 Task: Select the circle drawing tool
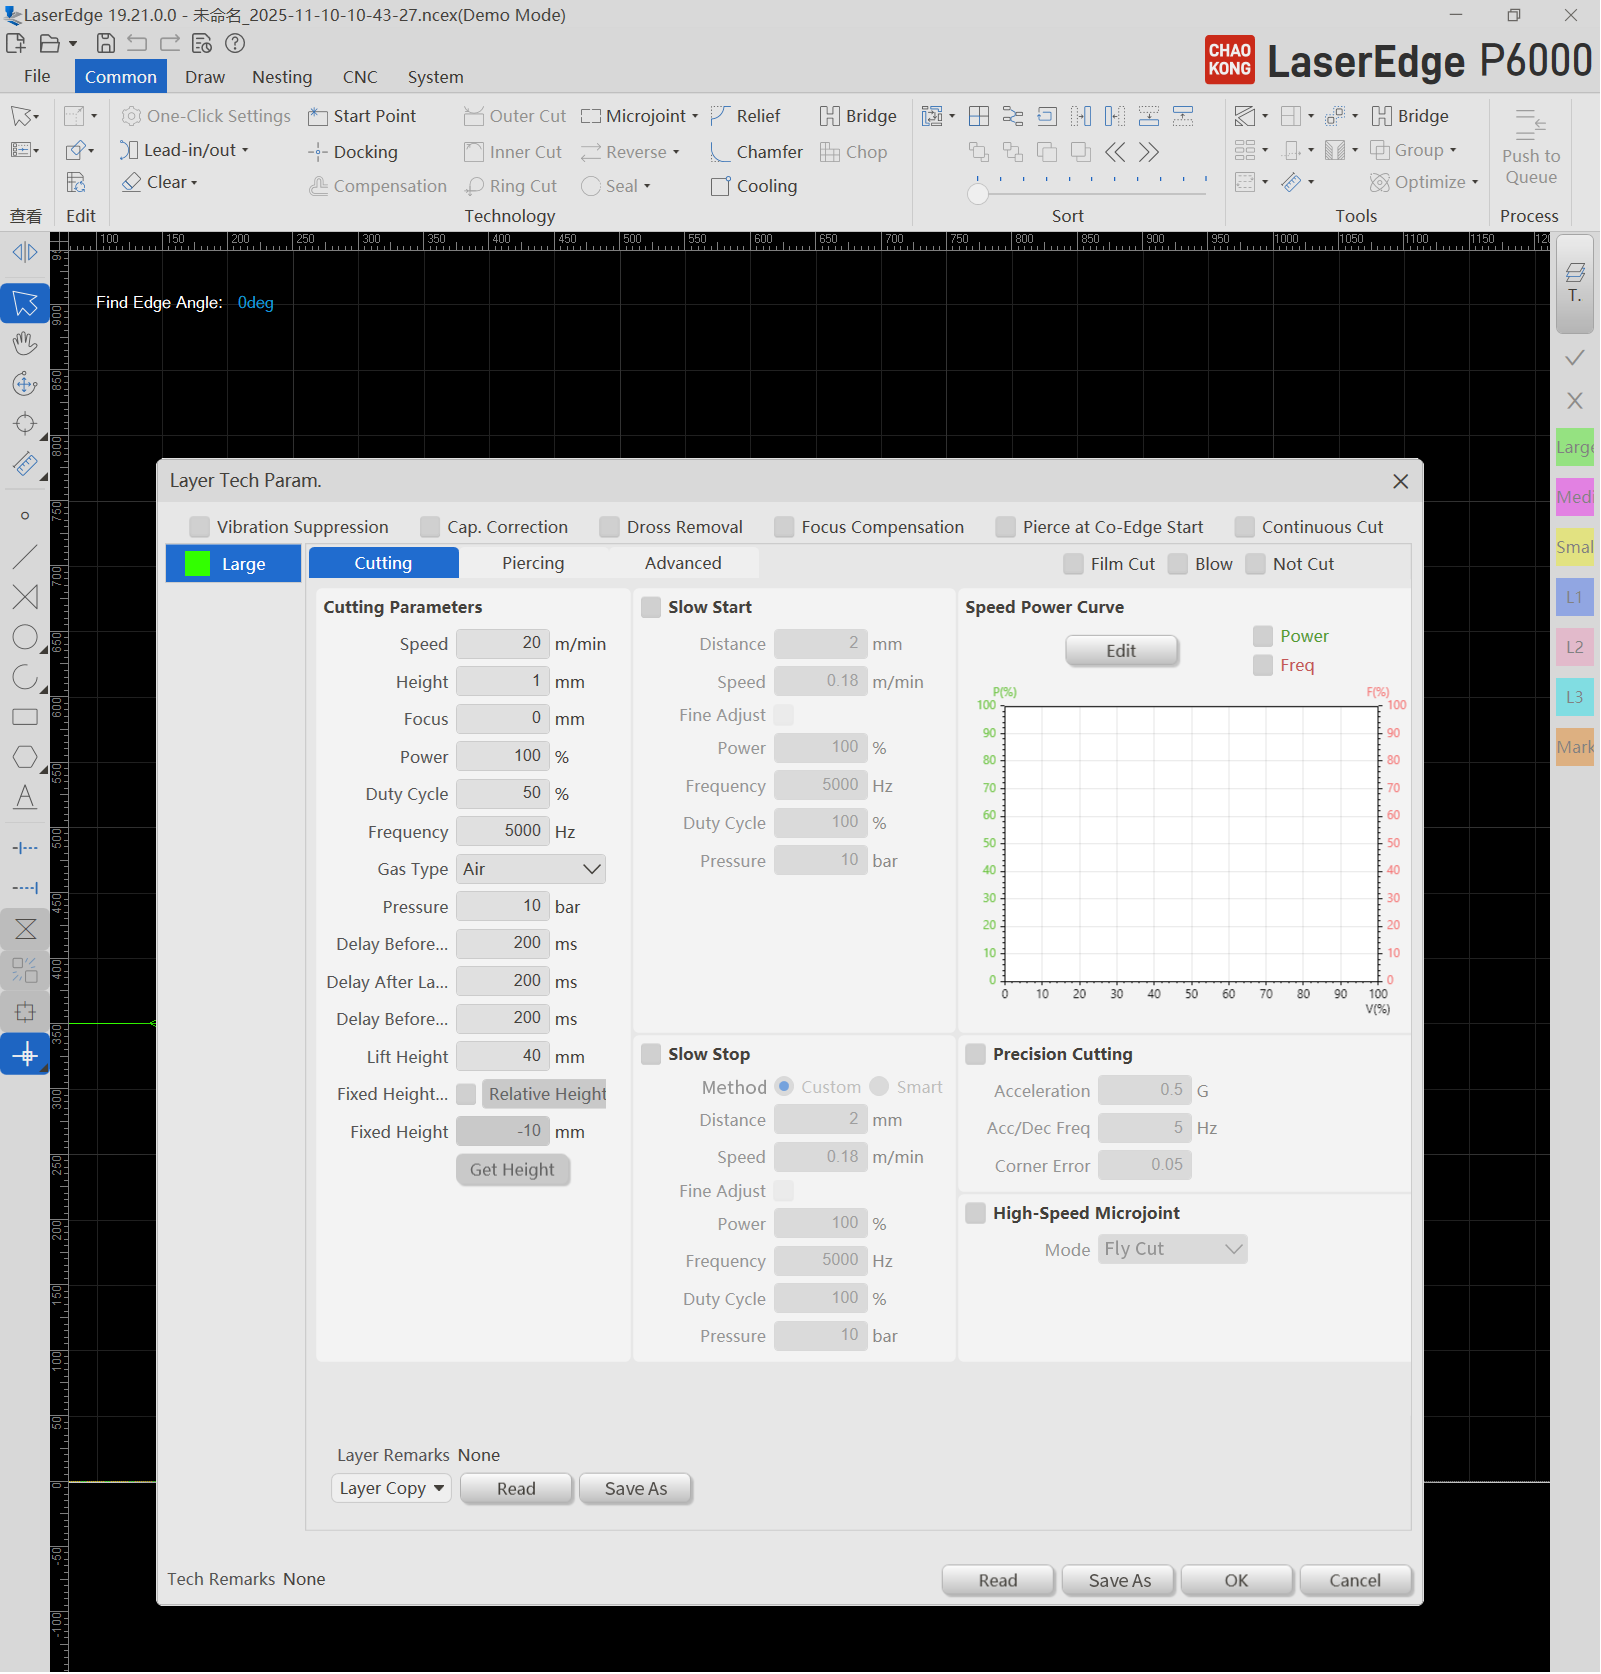pos(25,638)
